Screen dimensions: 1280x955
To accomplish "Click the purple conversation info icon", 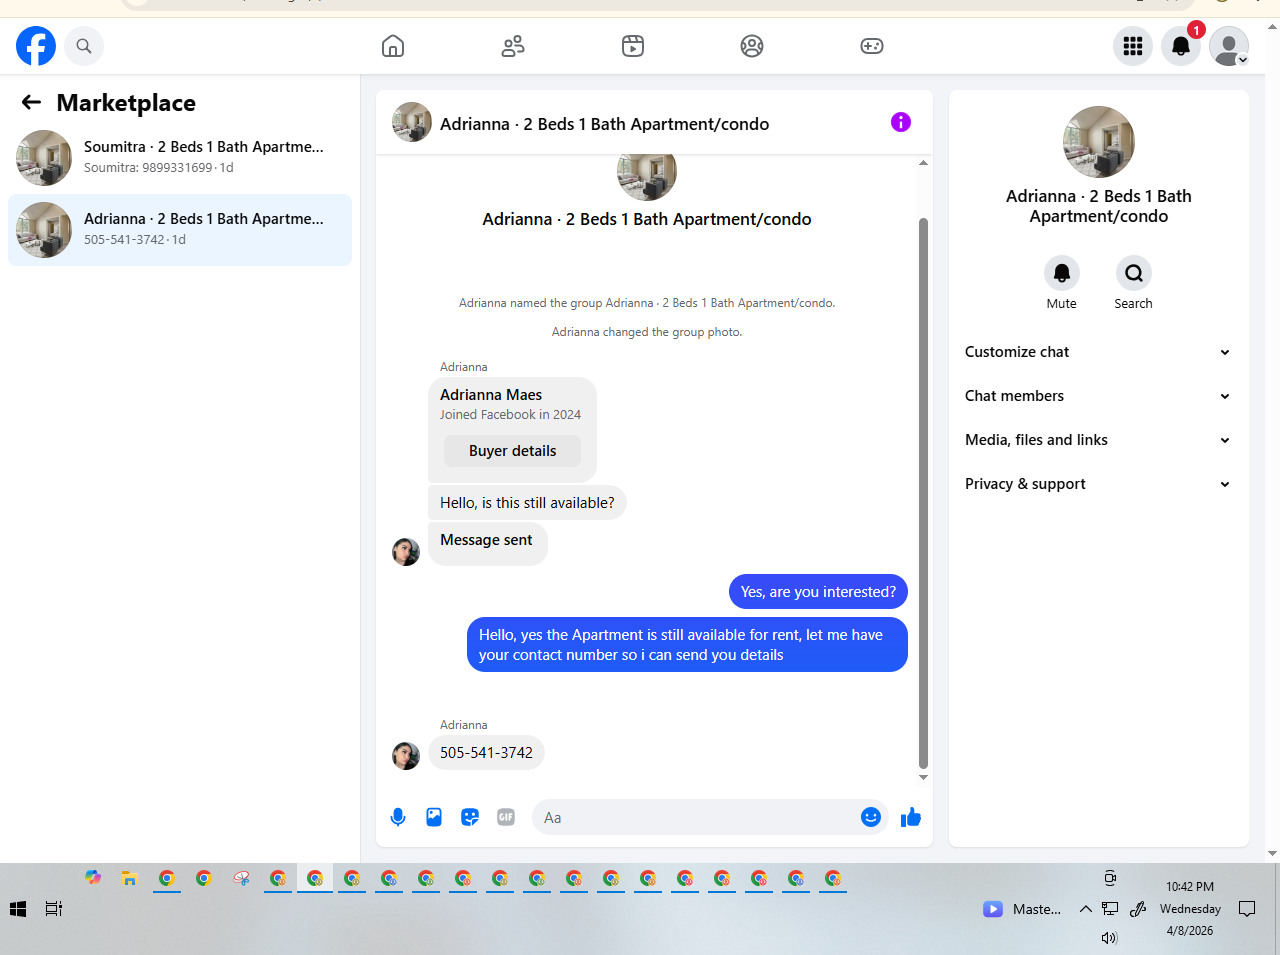I will [x=901, y=122].
